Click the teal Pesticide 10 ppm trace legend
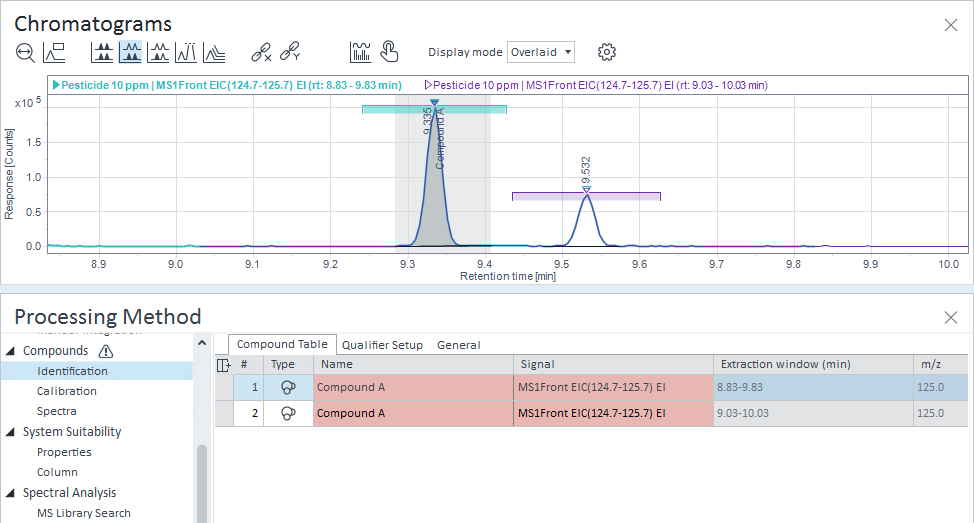The height and width of the screenshot is (523, 974). [x=227, y=85]
